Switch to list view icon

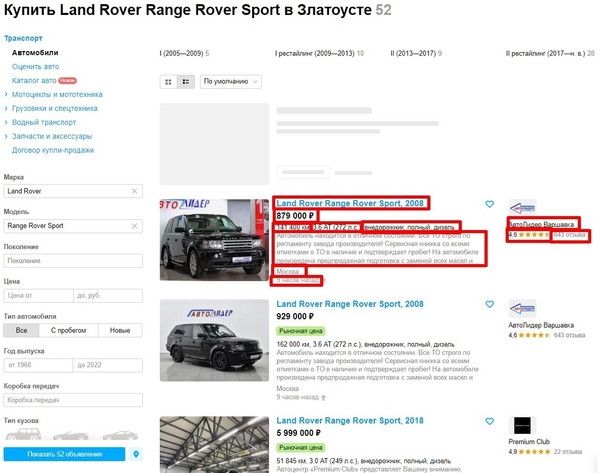(186, 82)
